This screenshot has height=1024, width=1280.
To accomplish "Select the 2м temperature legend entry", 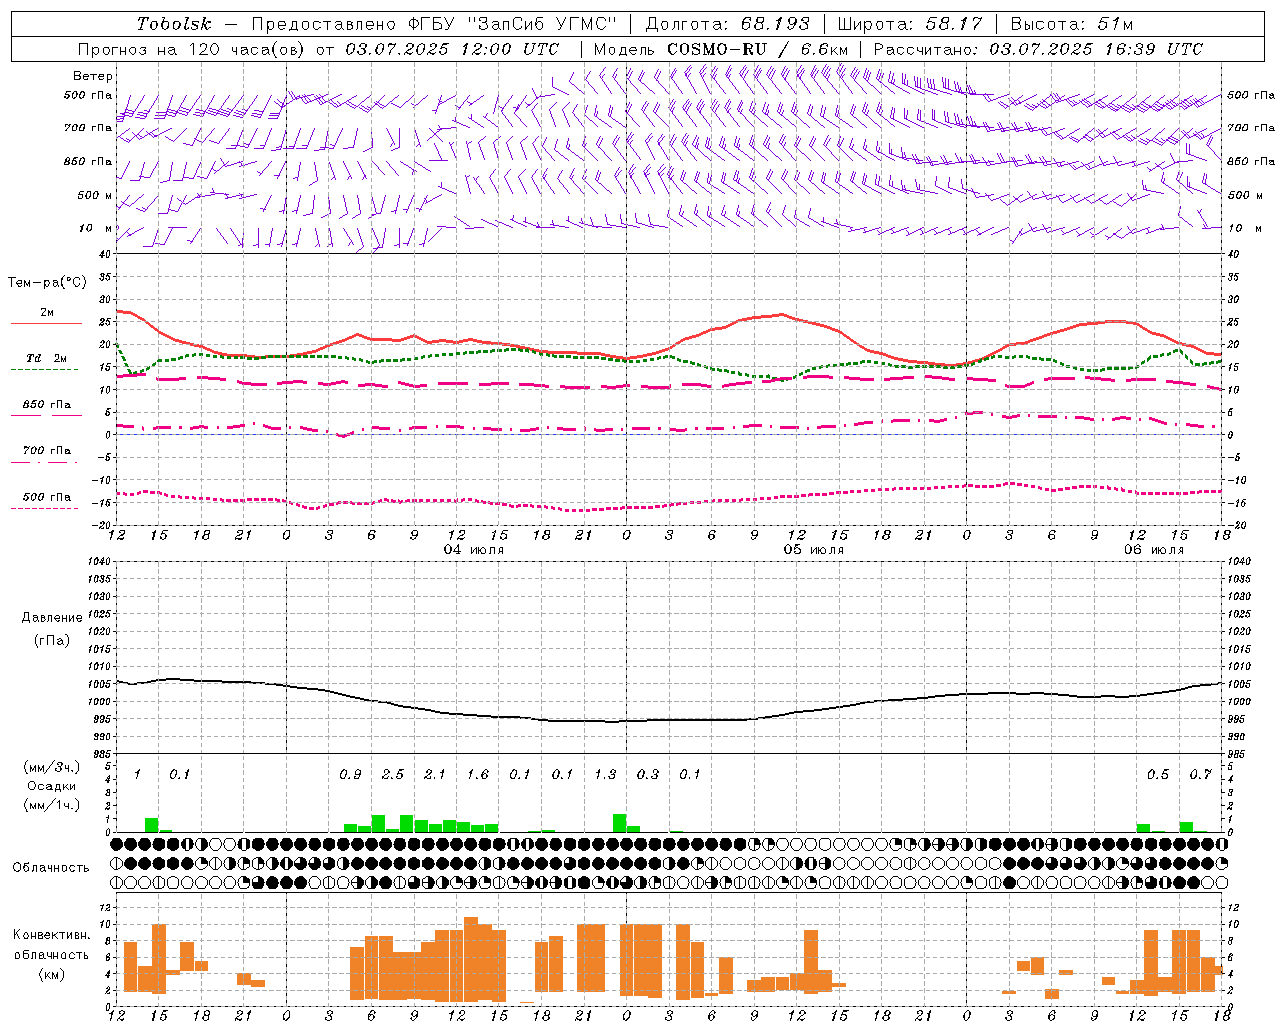I will [x=47, y=313].
